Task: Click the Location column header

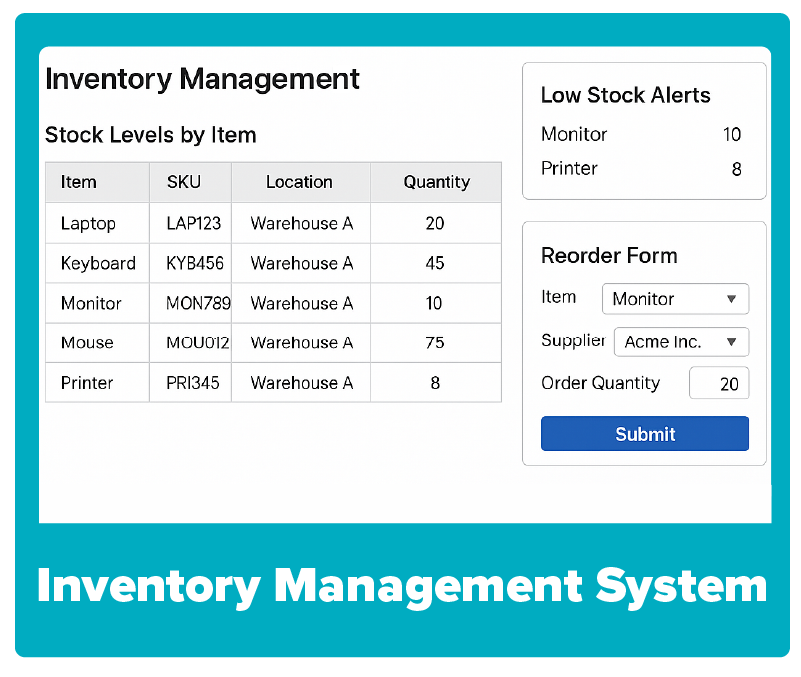Action: [300, 182]
